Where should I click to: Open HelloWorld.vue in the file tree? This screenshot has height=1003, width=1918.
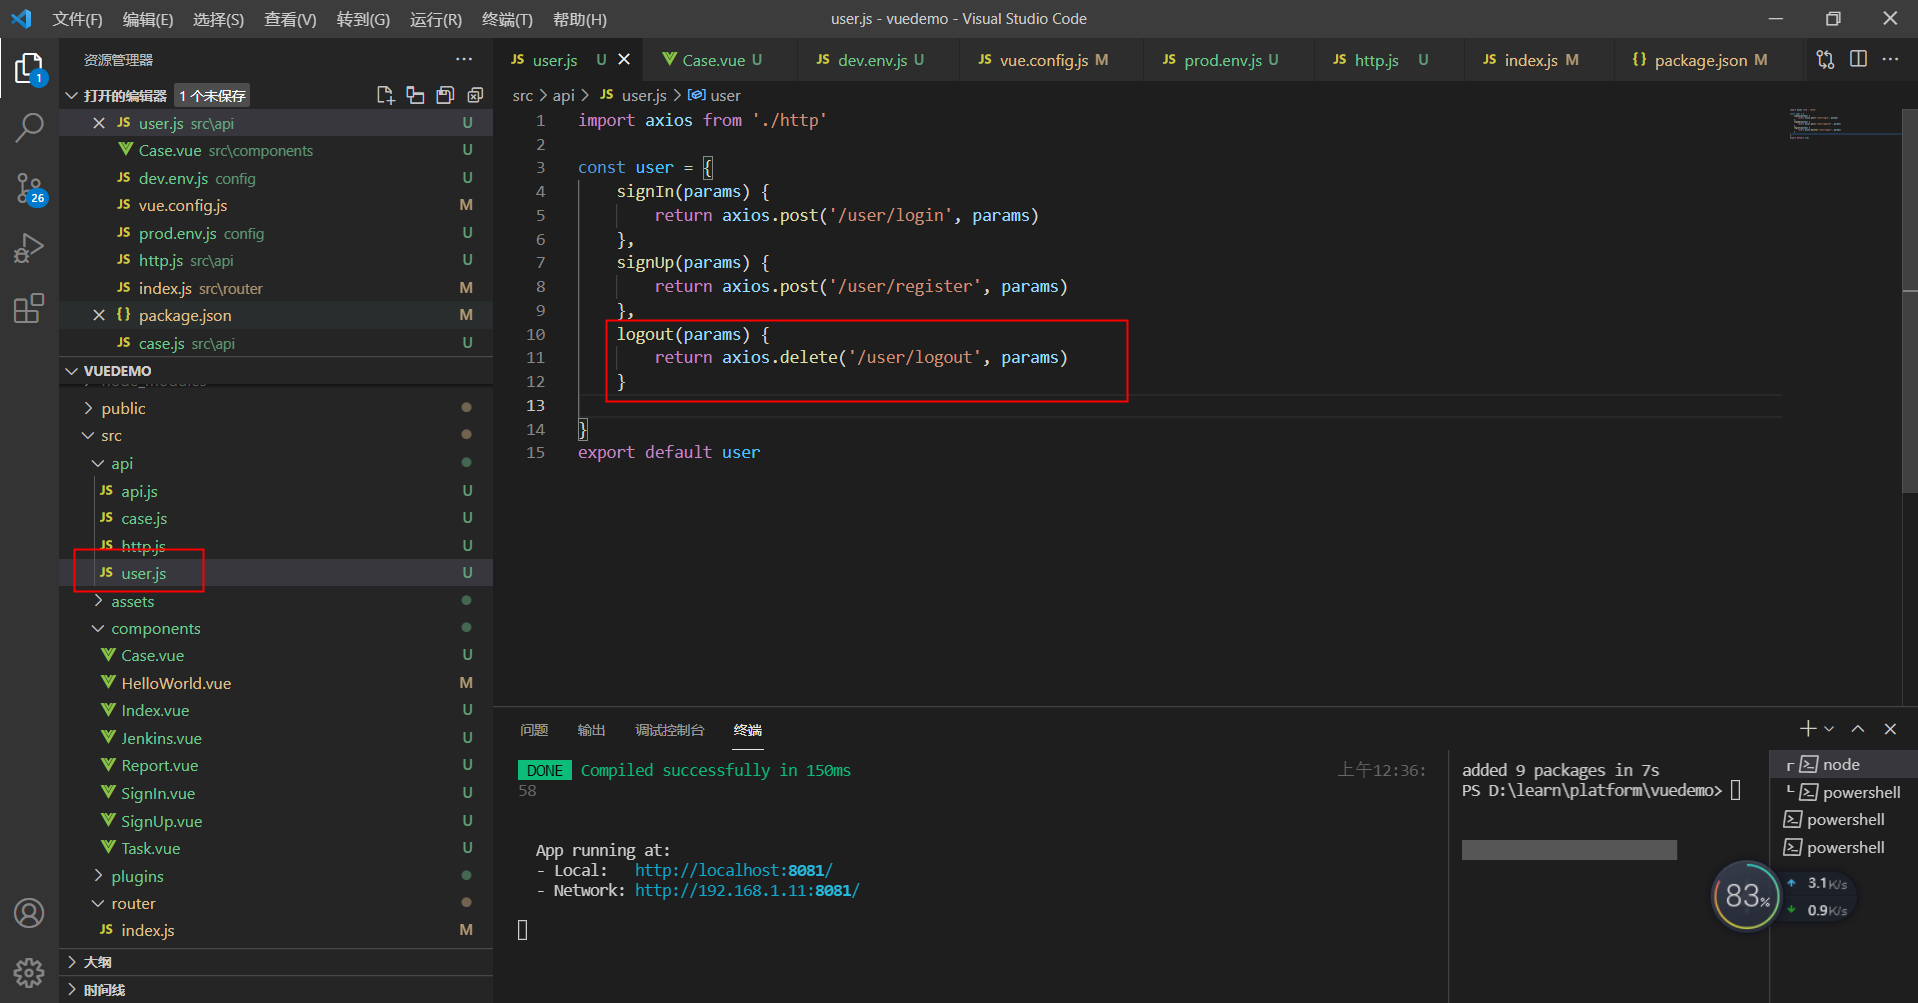click(x=176, y=683)
